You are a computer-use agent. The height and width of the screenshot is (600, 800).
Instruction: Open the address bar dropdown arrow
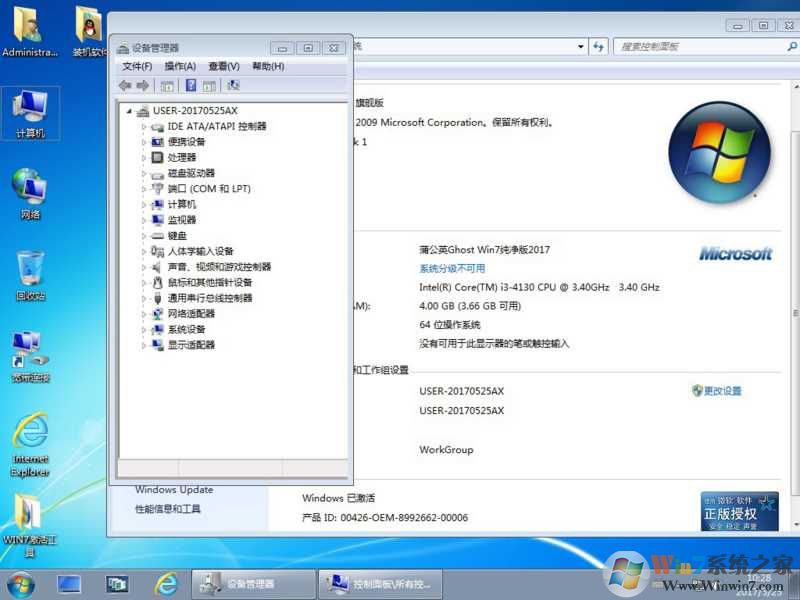click(x=581, y=47)
